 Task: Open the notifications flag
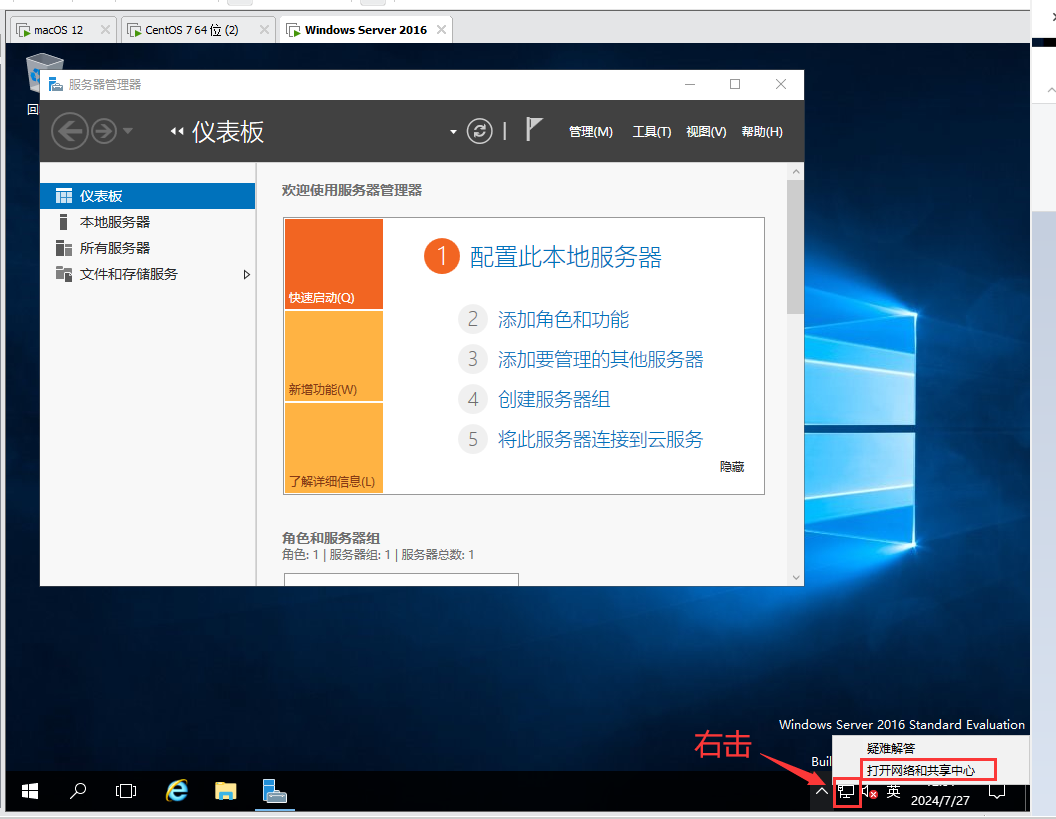point(533,129)
